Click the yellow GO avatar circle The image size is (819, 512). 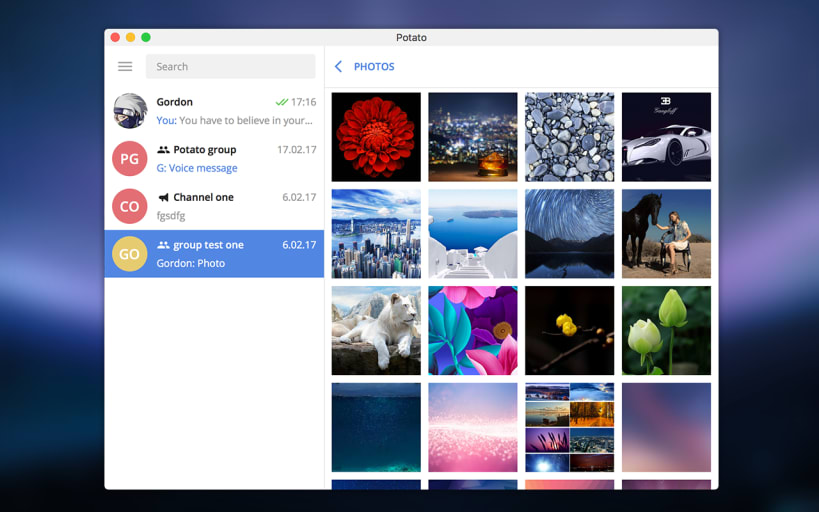(130, 254)
